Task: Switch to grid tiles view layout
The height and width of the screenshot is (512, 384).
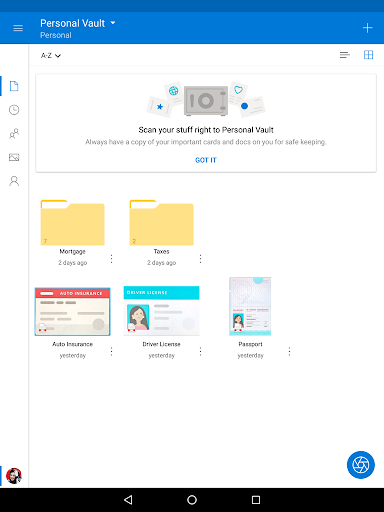Action: click(368, 55)
